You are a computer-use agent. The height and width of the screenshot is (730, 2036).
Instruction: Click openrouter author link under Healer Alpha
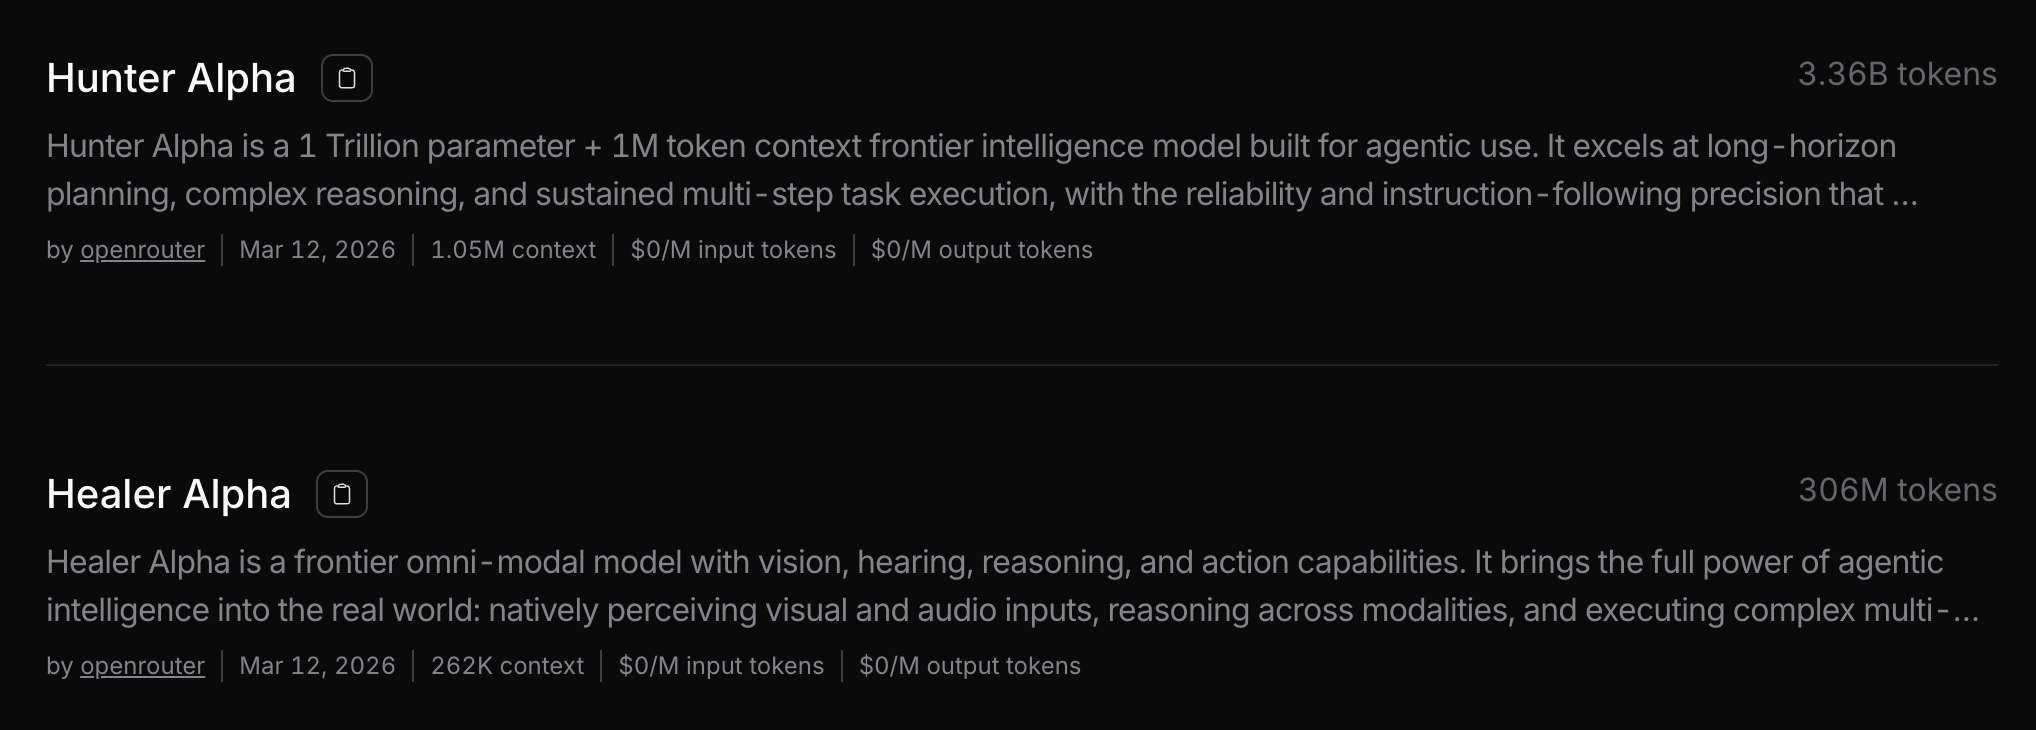(x=142, y=666)
